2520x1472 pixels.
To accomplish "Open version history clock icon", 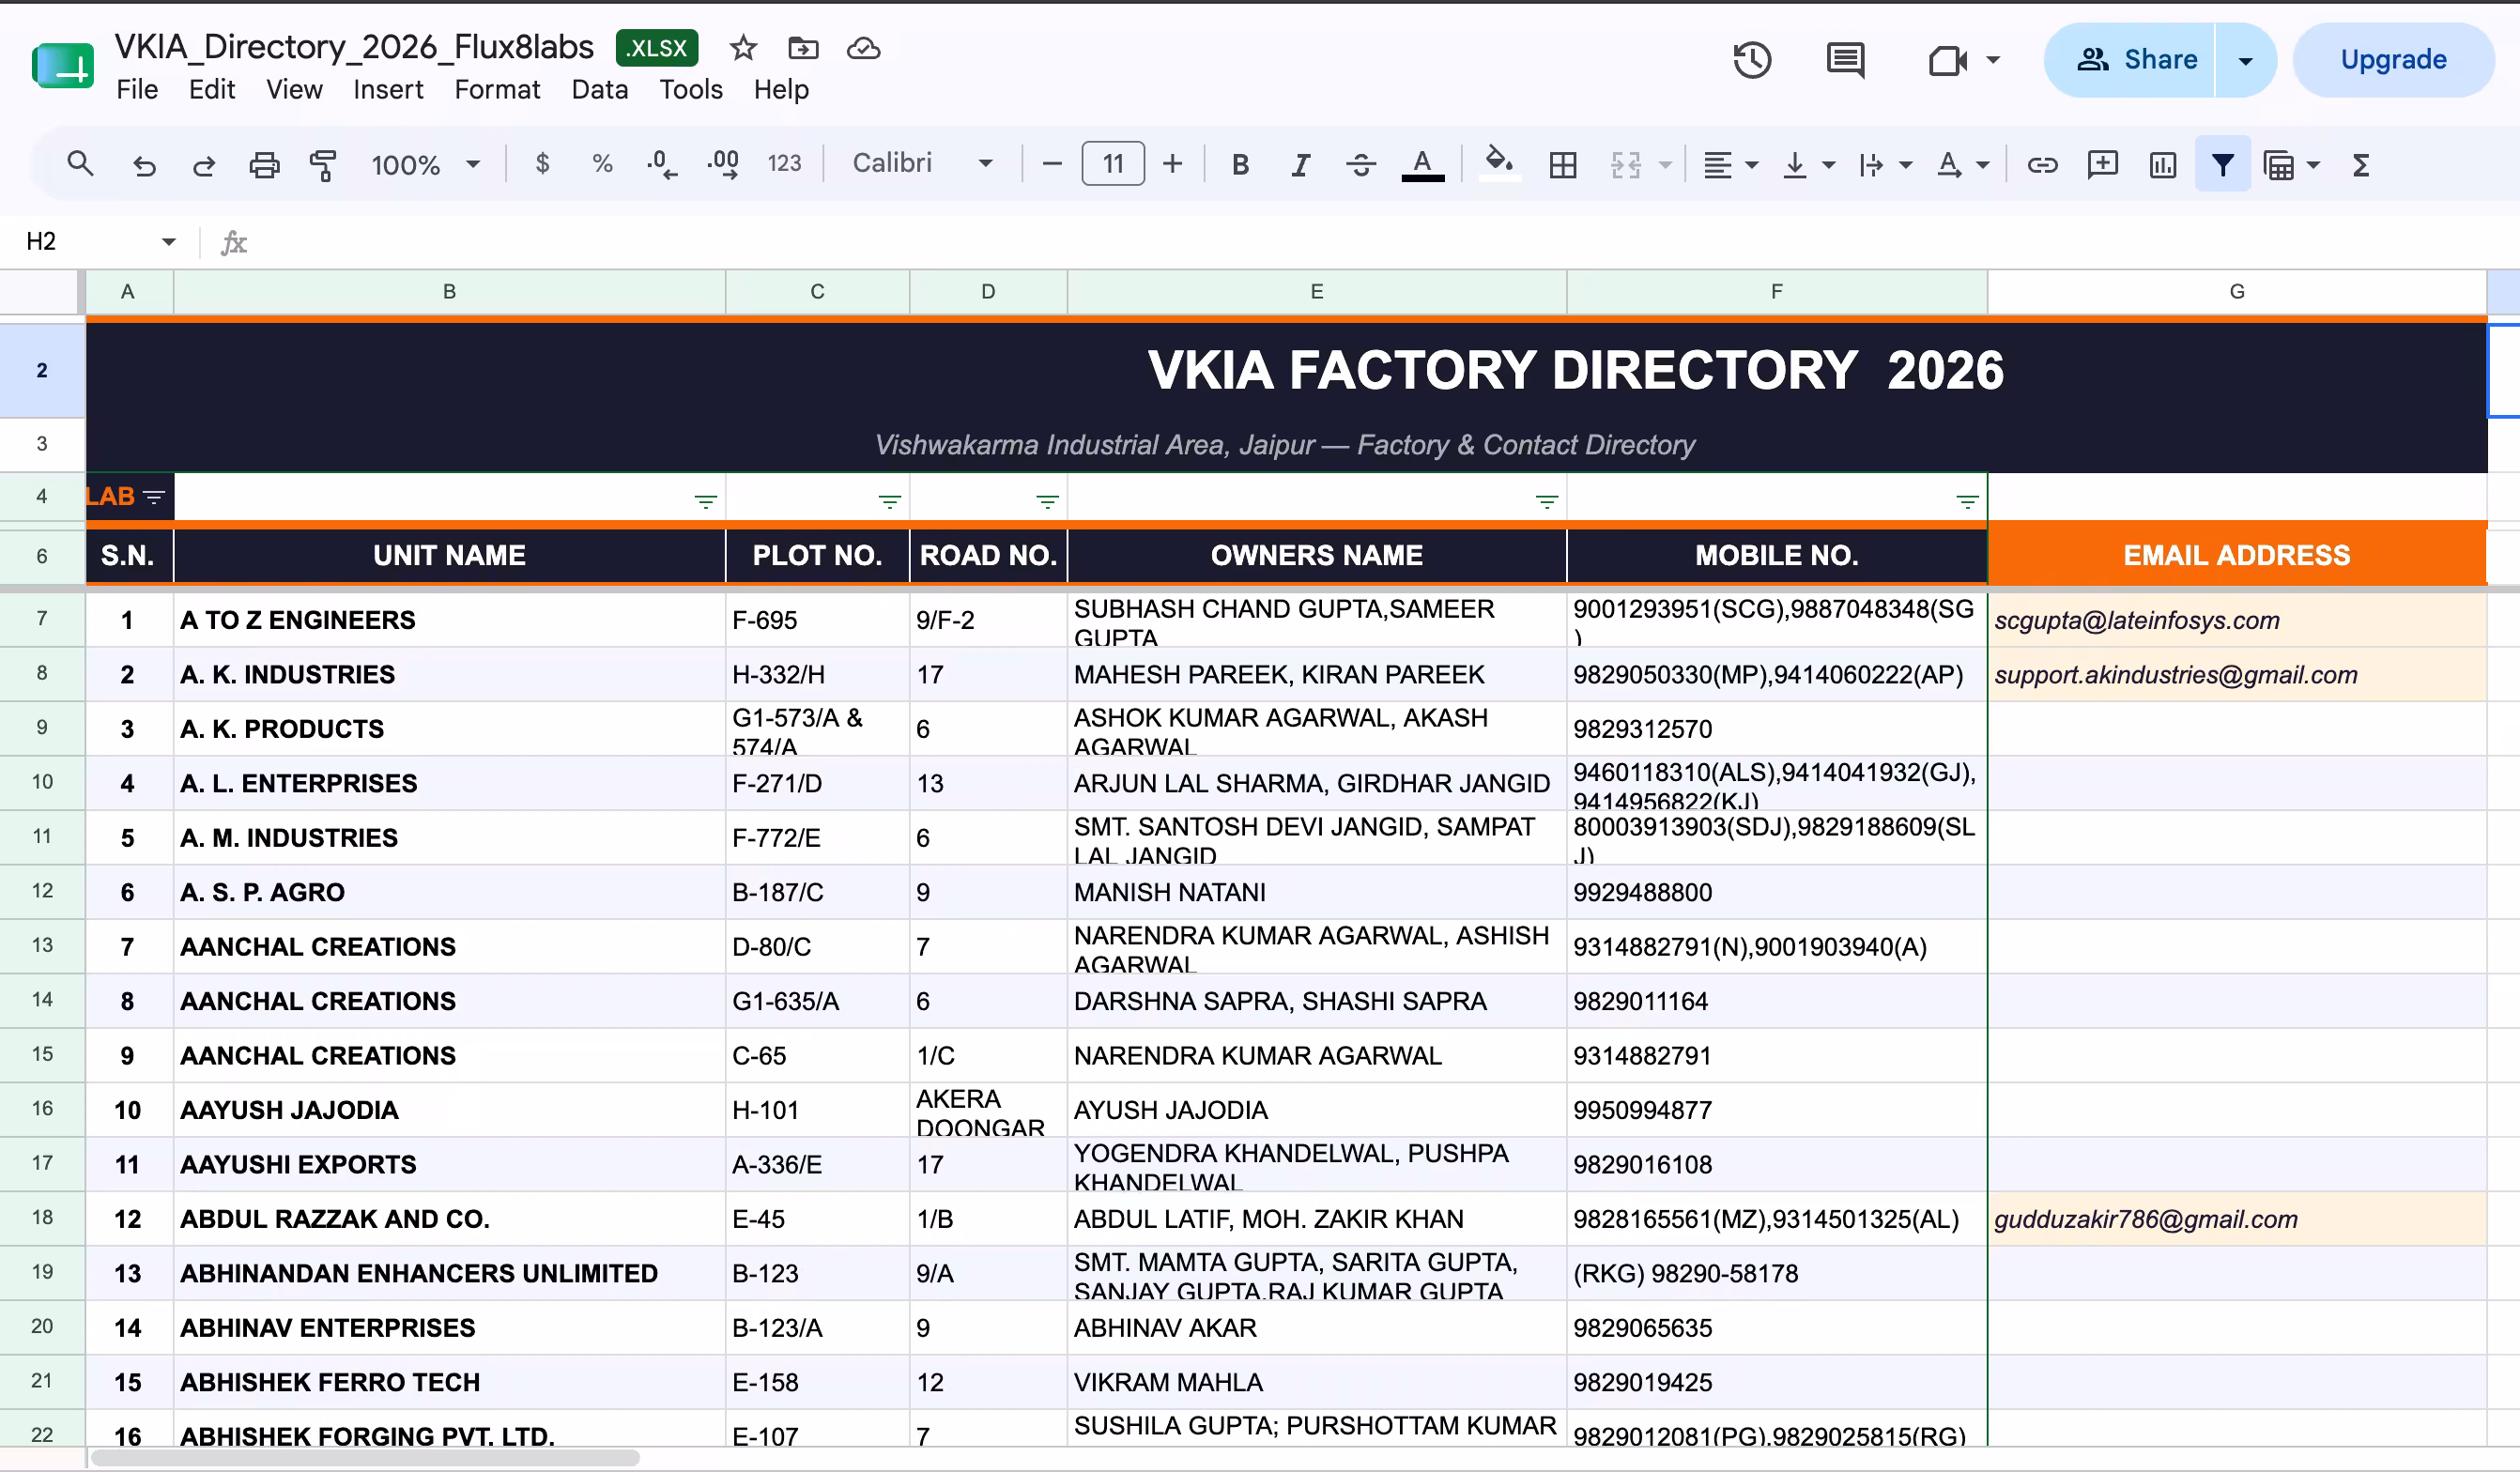I will coord(1752,60).
